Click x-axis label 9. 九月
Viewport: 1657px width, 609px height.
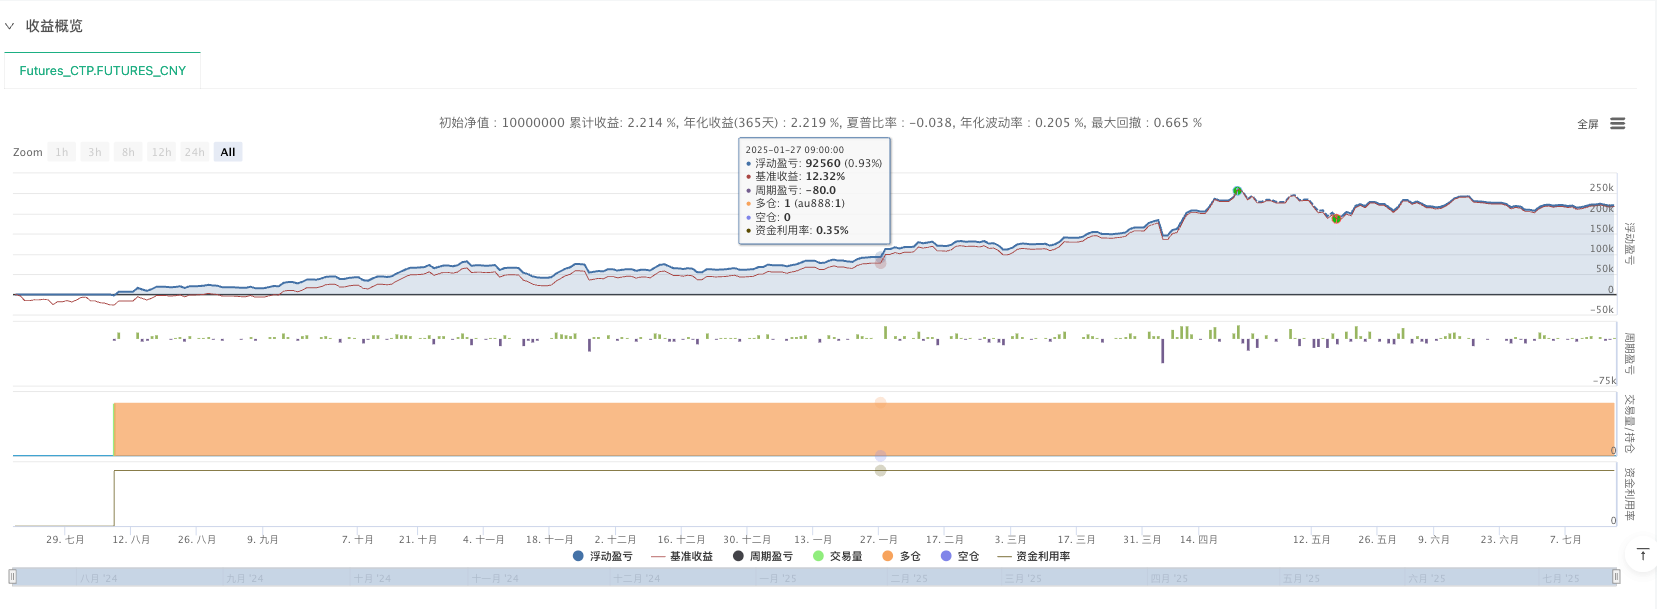click(263, 540)
